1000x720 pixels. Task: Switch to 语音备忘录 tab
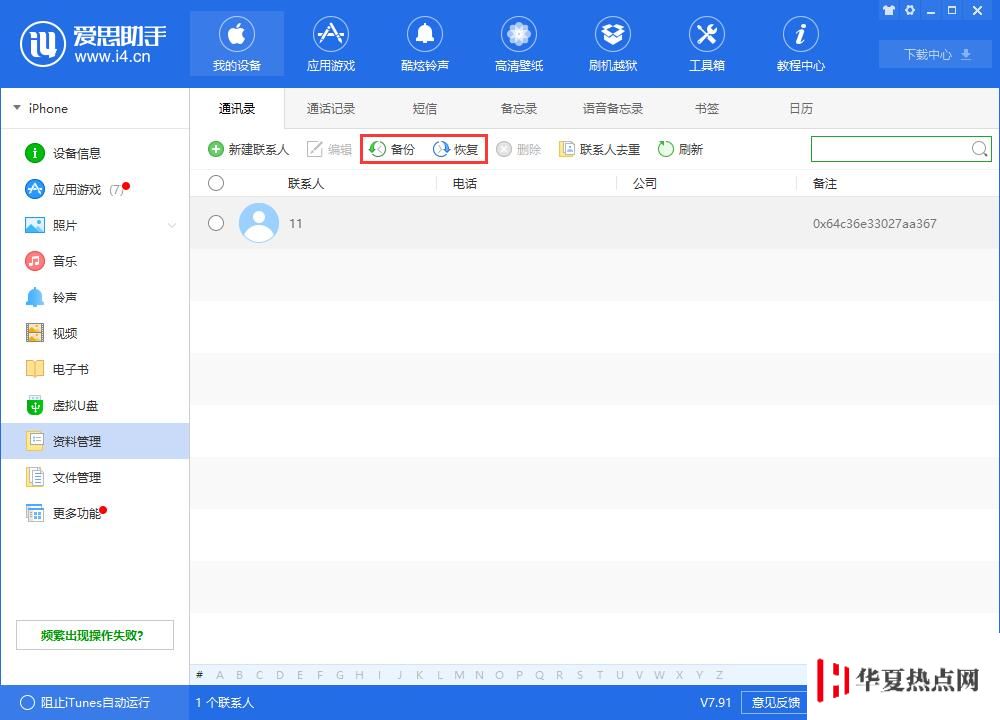click(613, 108)
